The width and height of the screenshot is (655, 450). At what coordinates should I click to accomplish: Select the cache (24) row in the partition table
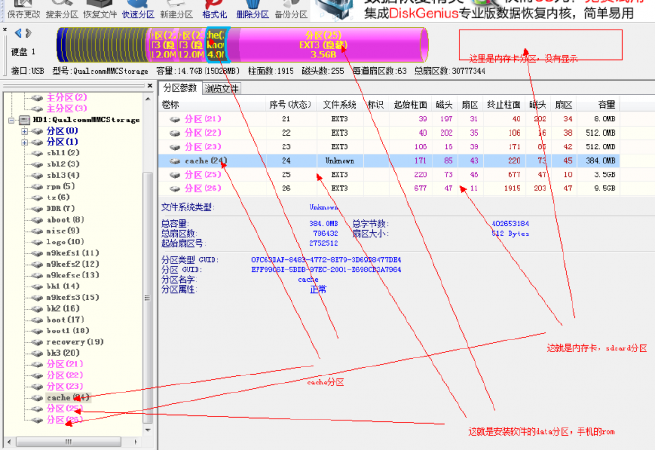click(389, 161)
